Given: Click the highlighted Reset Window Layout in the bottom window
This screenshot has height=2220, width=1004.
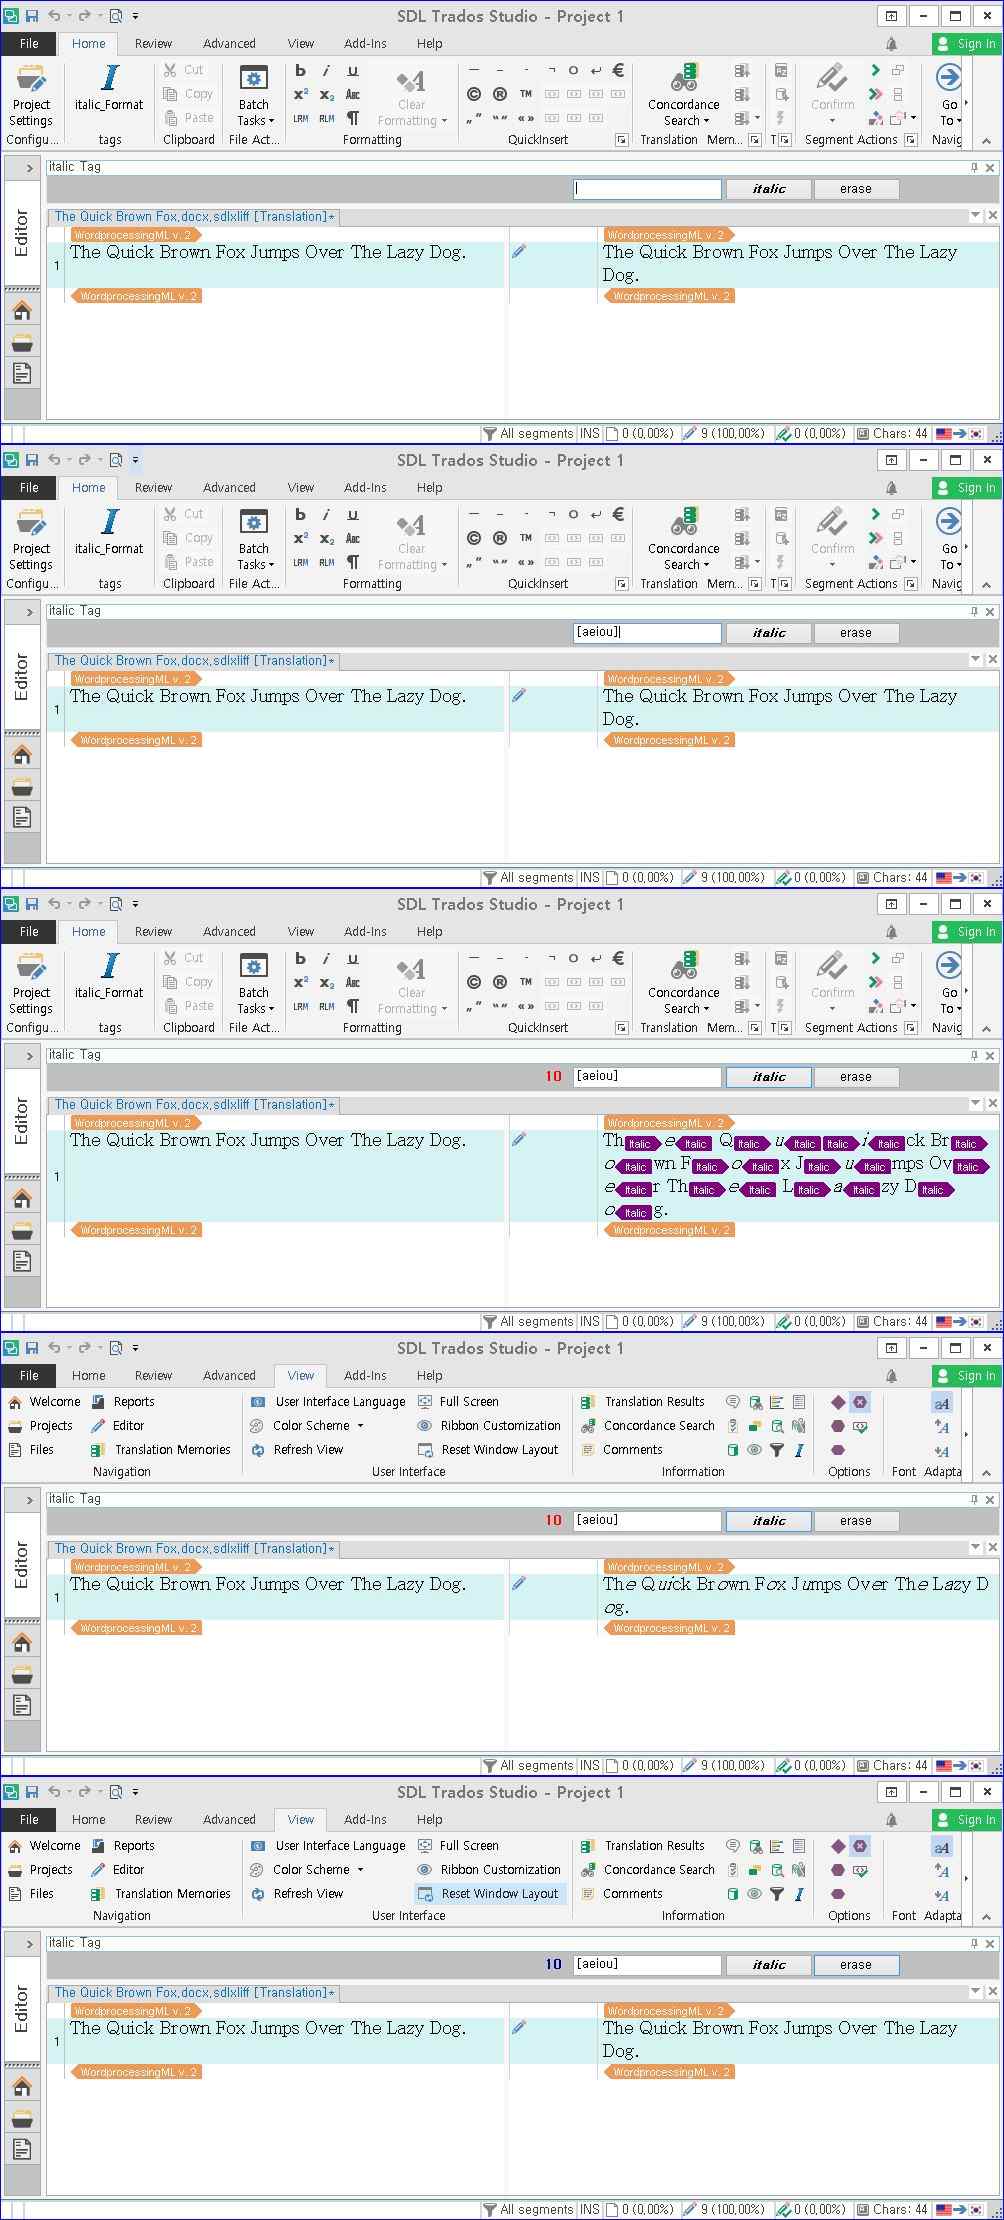Looking at the screenshot, I should [490, 1893].
